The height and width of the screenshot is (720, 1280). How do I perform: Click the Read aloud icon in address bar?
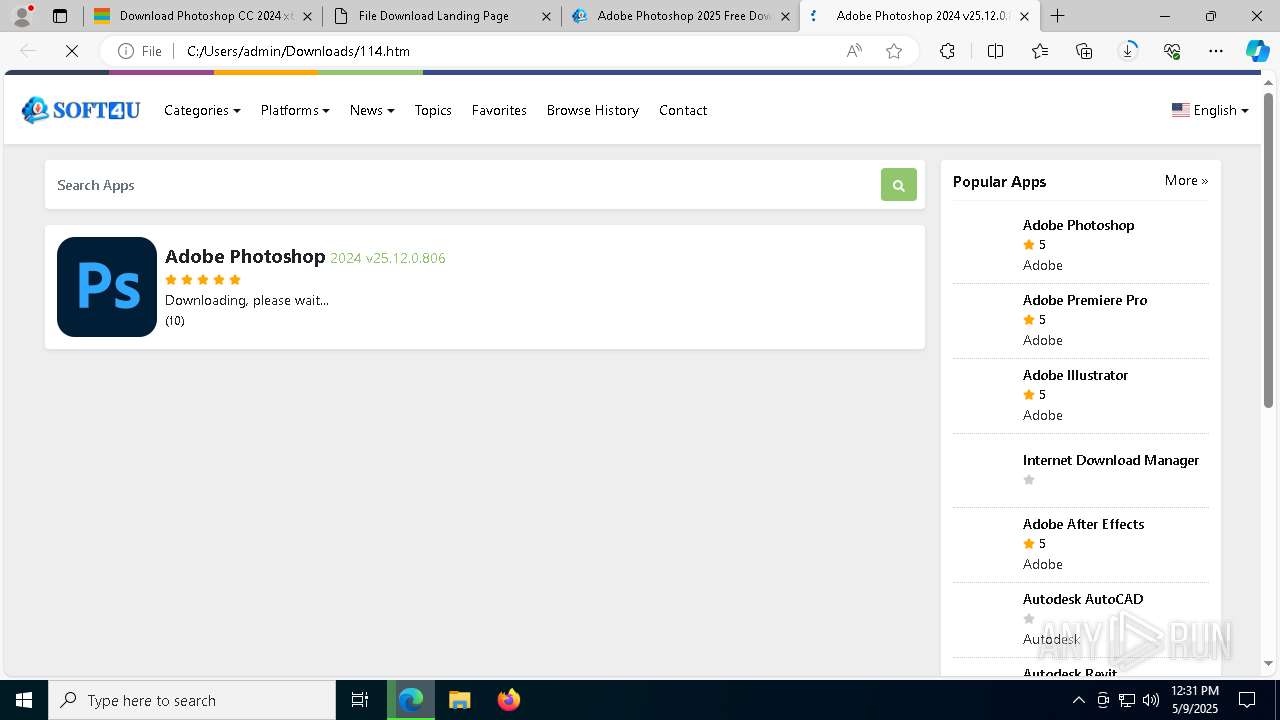pyautogui.click(x=854, y=51)
